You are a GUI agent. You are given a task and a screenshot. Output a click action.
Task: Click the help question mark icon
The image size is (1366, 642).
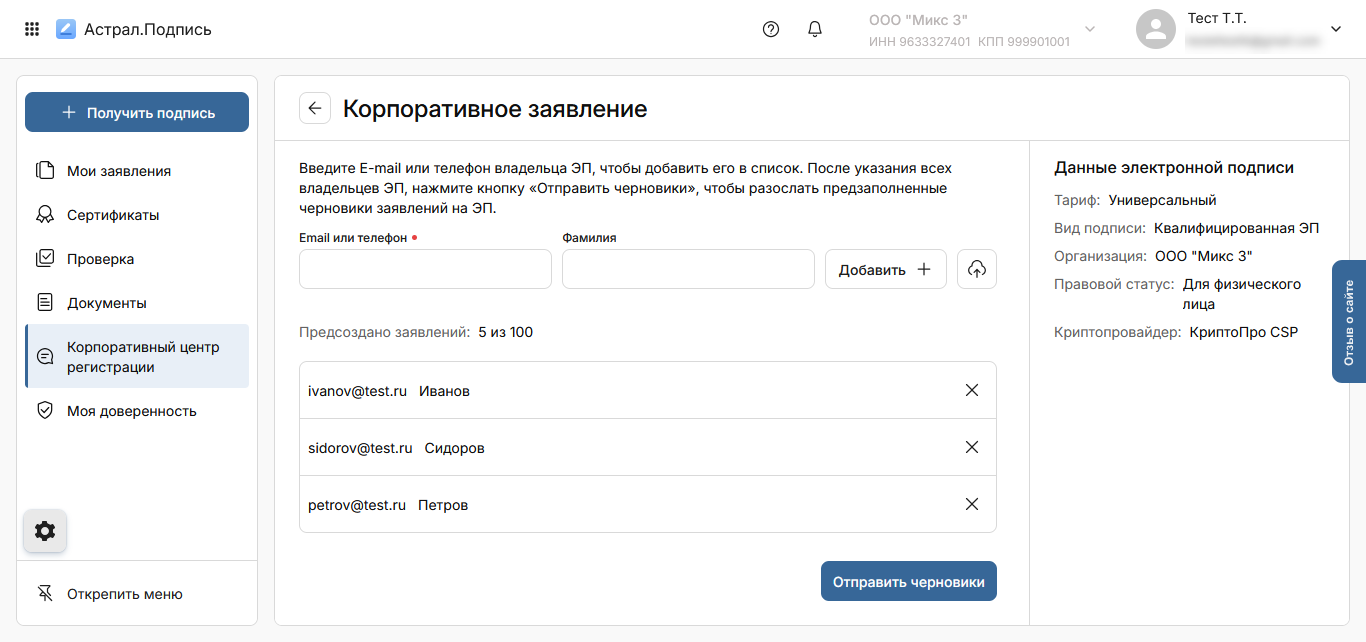pyautogui.click(x=770, y=29)
